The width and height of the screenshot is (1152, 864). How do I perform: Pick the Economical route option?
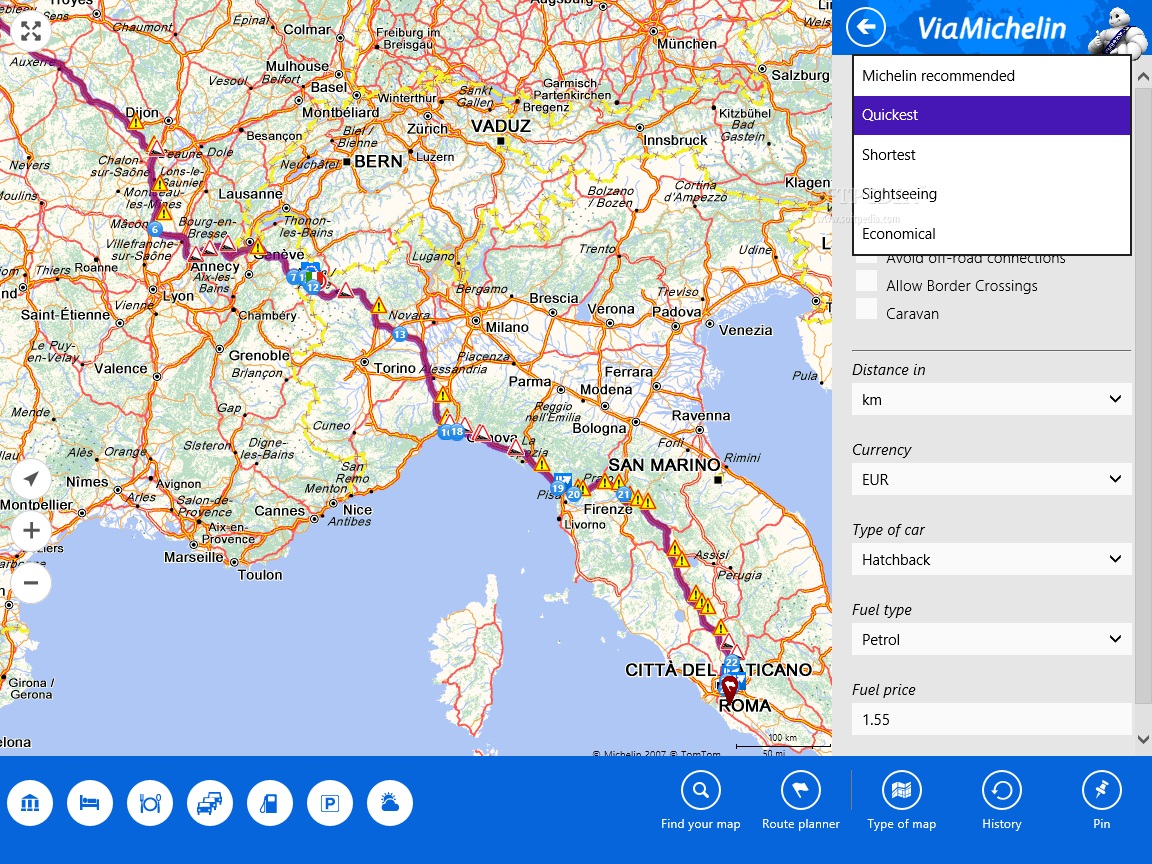(x=991, y=234)
